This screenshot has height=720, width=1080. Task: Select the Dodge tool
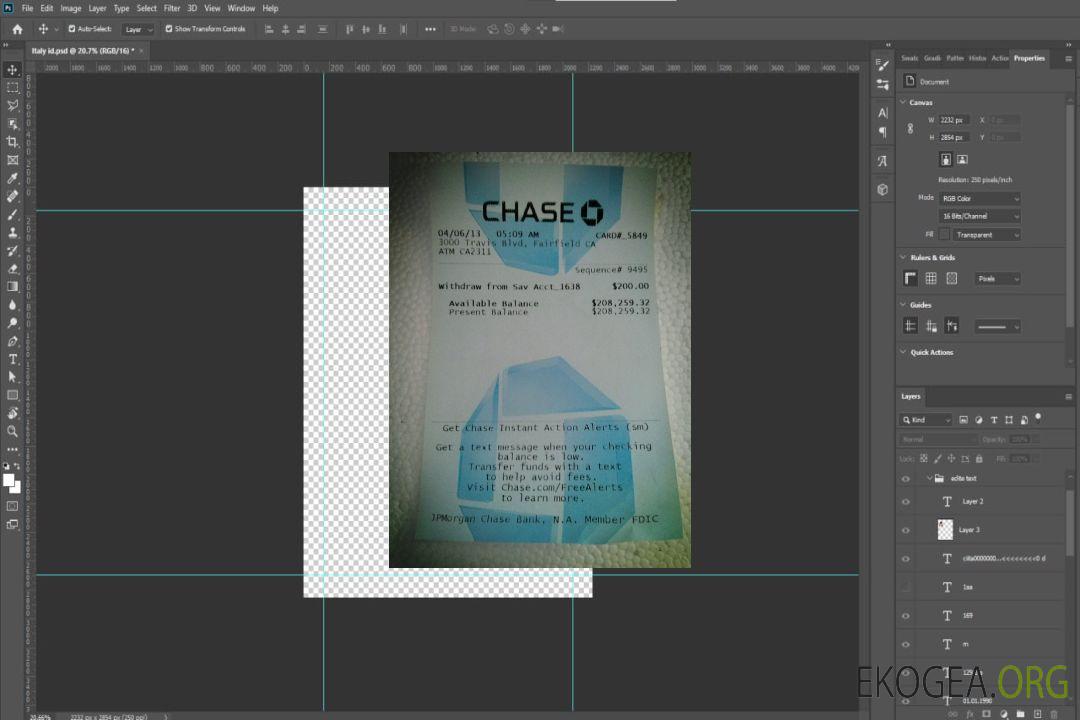click(x=12, y=322)
